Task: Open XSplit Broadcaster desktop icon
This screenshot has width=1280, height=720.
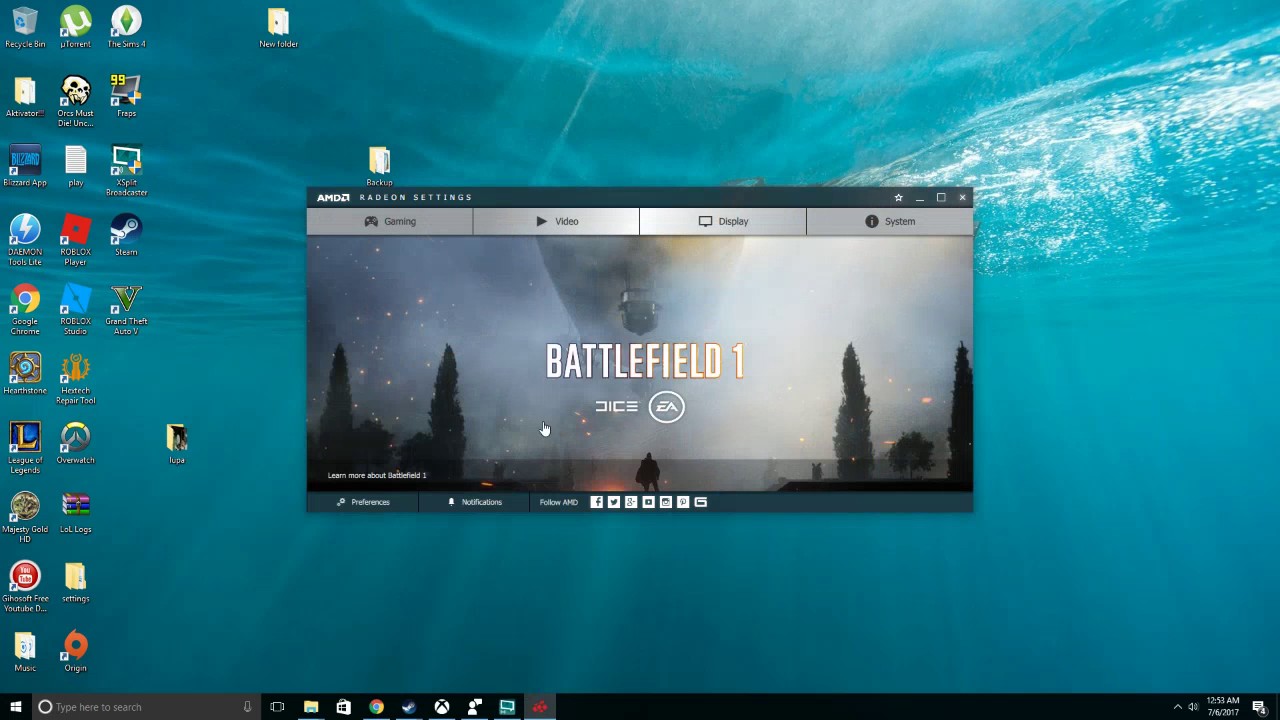Action: tap(126, 171)
